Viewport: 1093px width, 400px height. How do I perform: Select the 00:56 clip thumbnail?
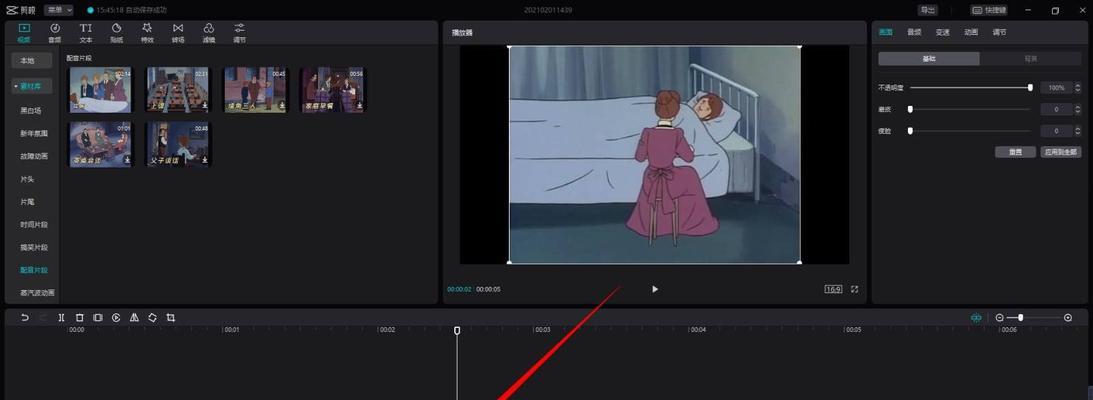[333, 90]
